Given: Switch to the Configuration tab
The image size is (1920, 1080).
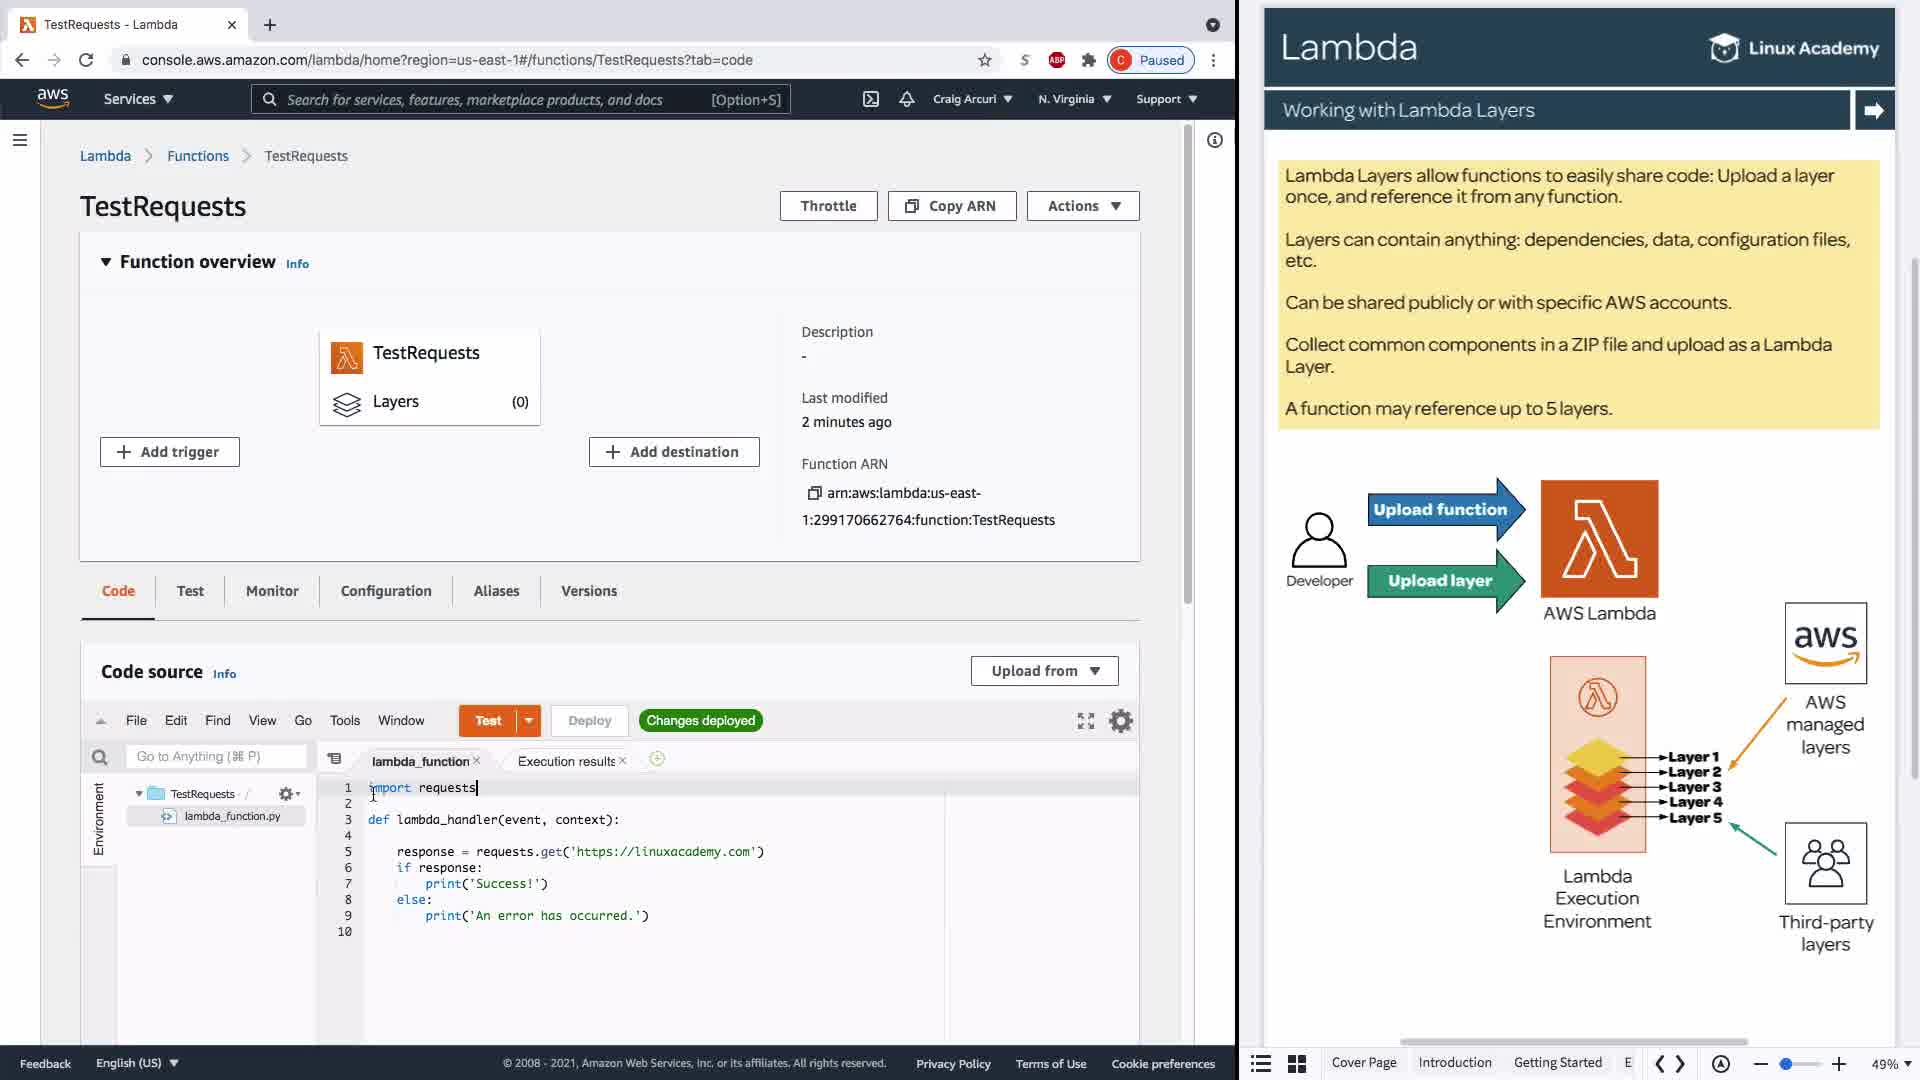Looking at the screenshot, I should click(386, 591).
